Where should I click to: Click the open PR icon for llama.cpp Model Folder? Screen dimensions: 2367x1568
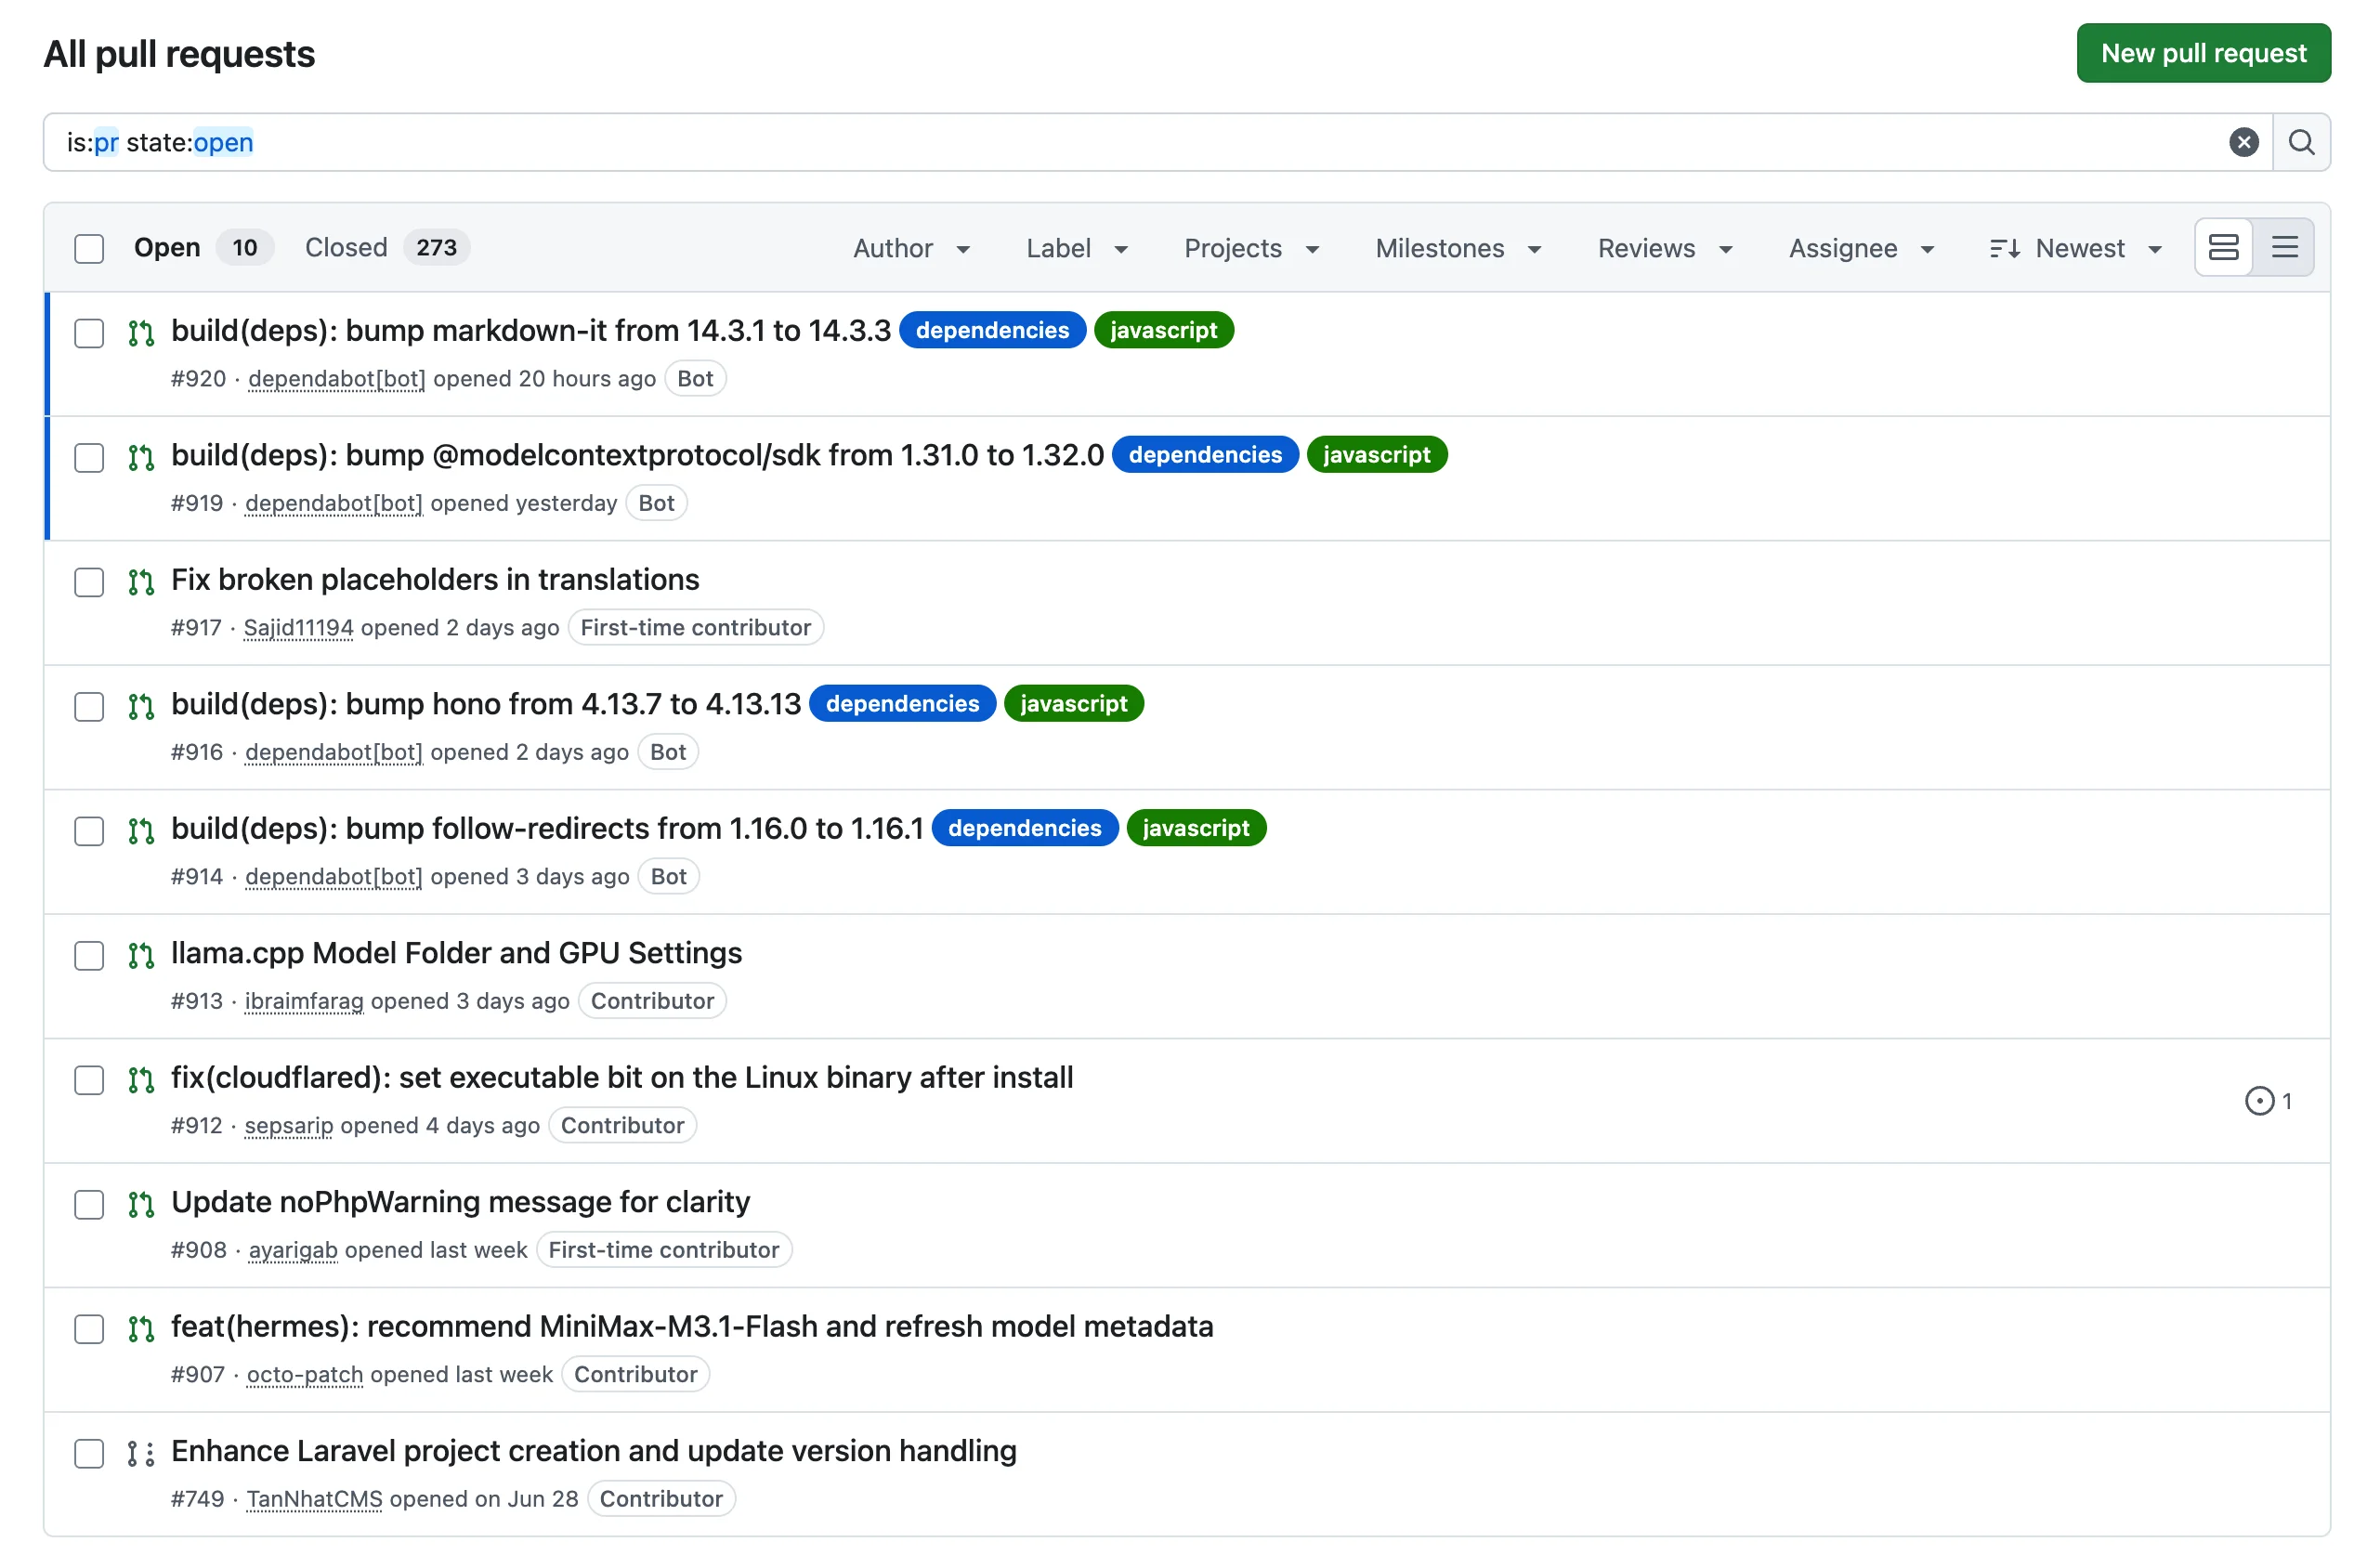click(141, 956)
